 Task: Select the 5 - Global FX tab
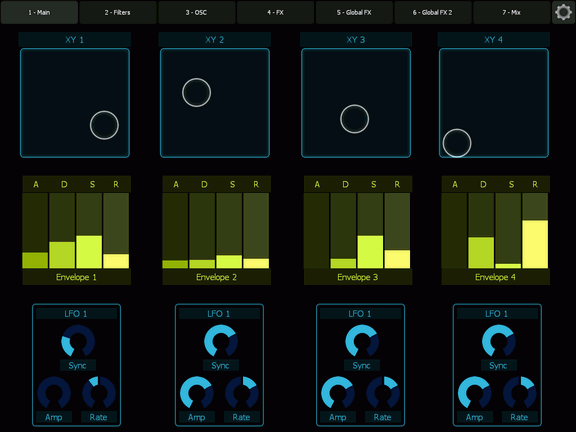[354, 12]
